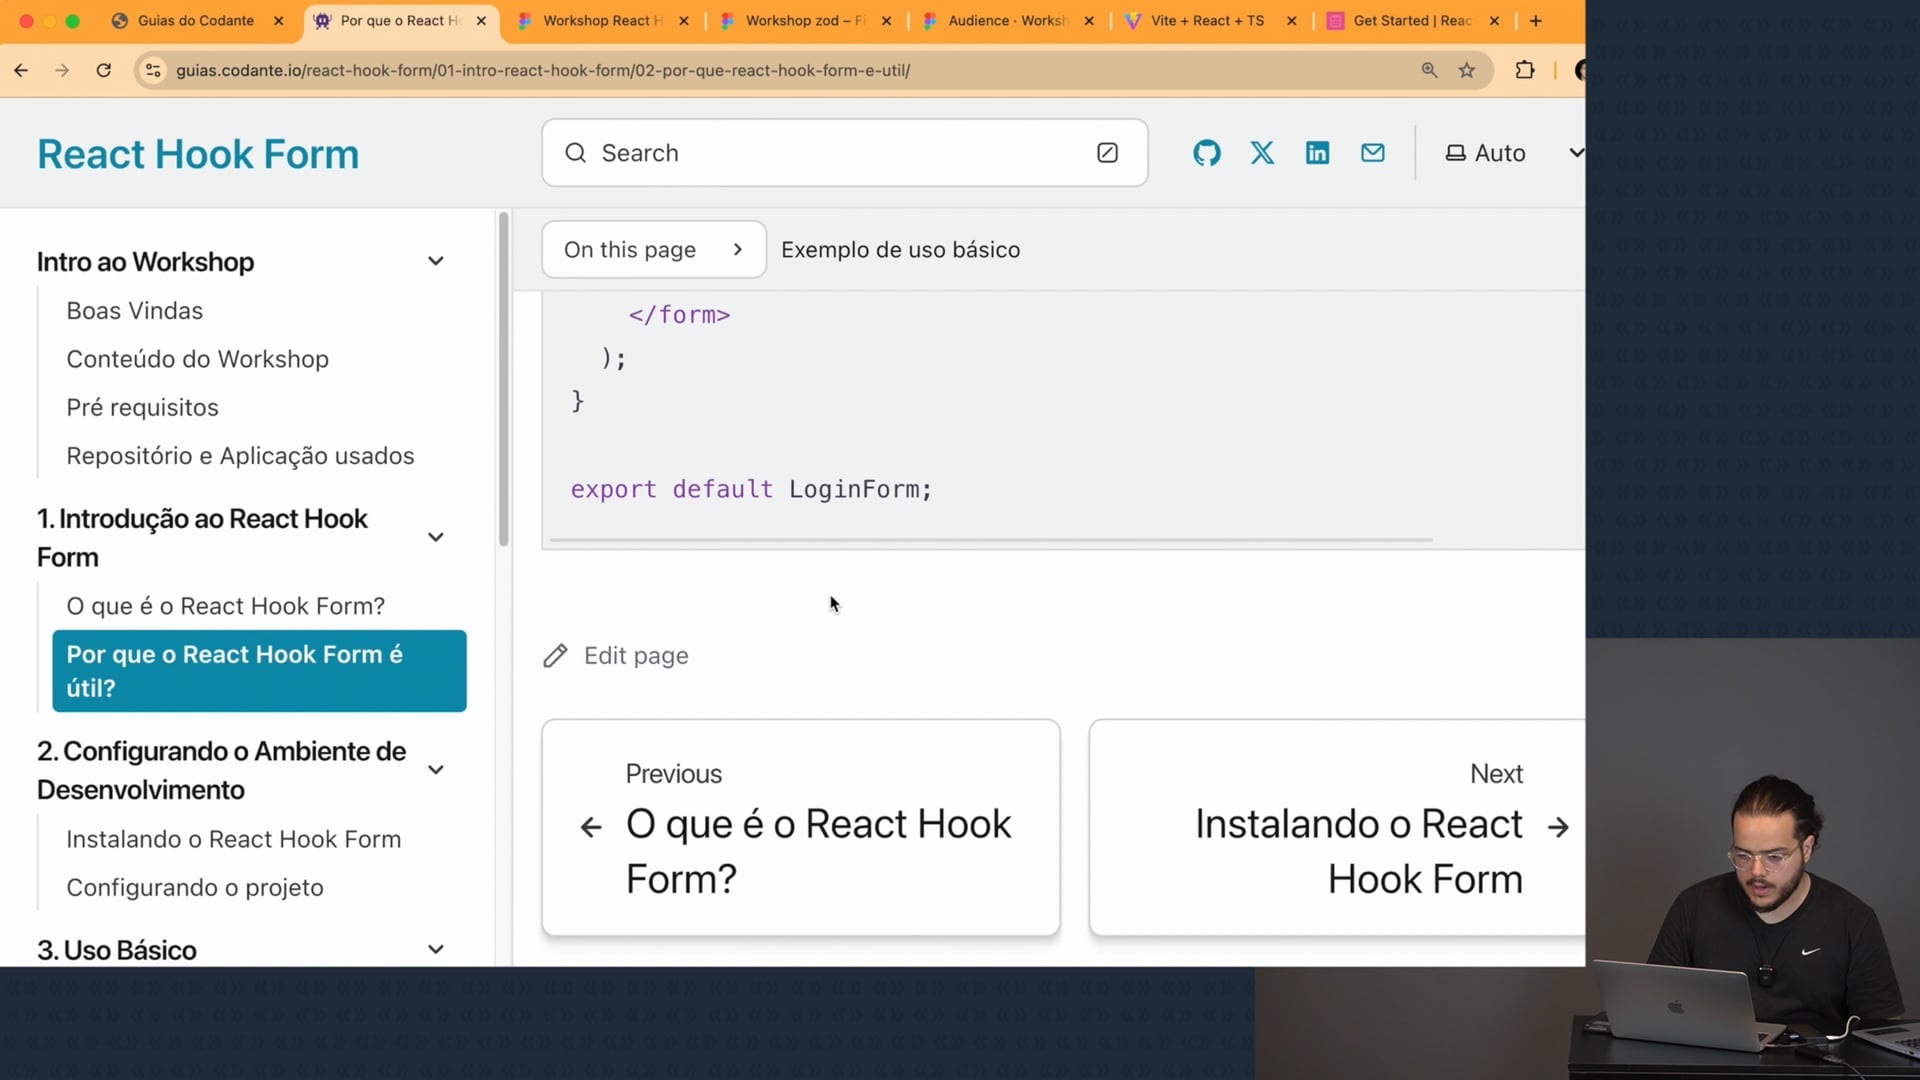Open site information icon in address bar
Image resolution: width=1920 pixels, height=1080 pixels.
pos(153,70)
